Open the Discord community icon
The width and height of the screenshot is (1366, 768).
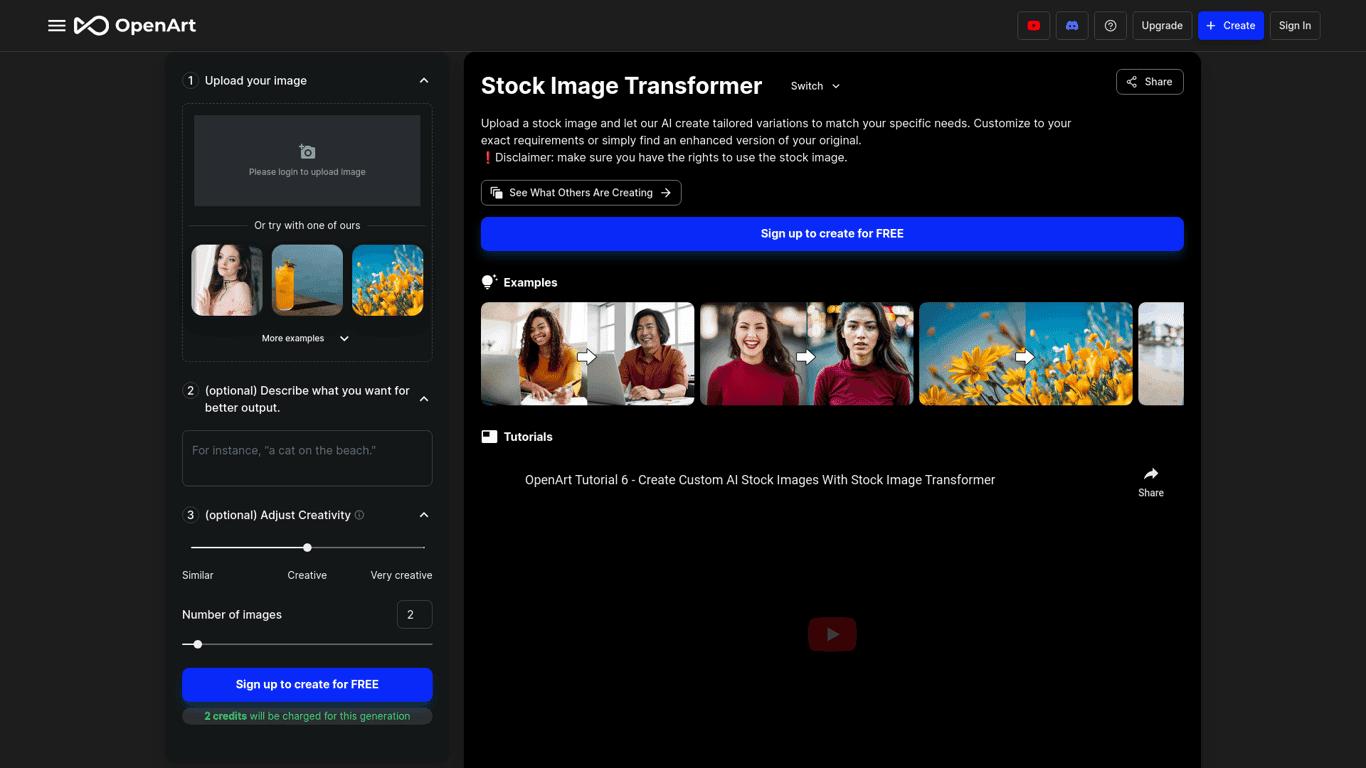[1071, 25]
